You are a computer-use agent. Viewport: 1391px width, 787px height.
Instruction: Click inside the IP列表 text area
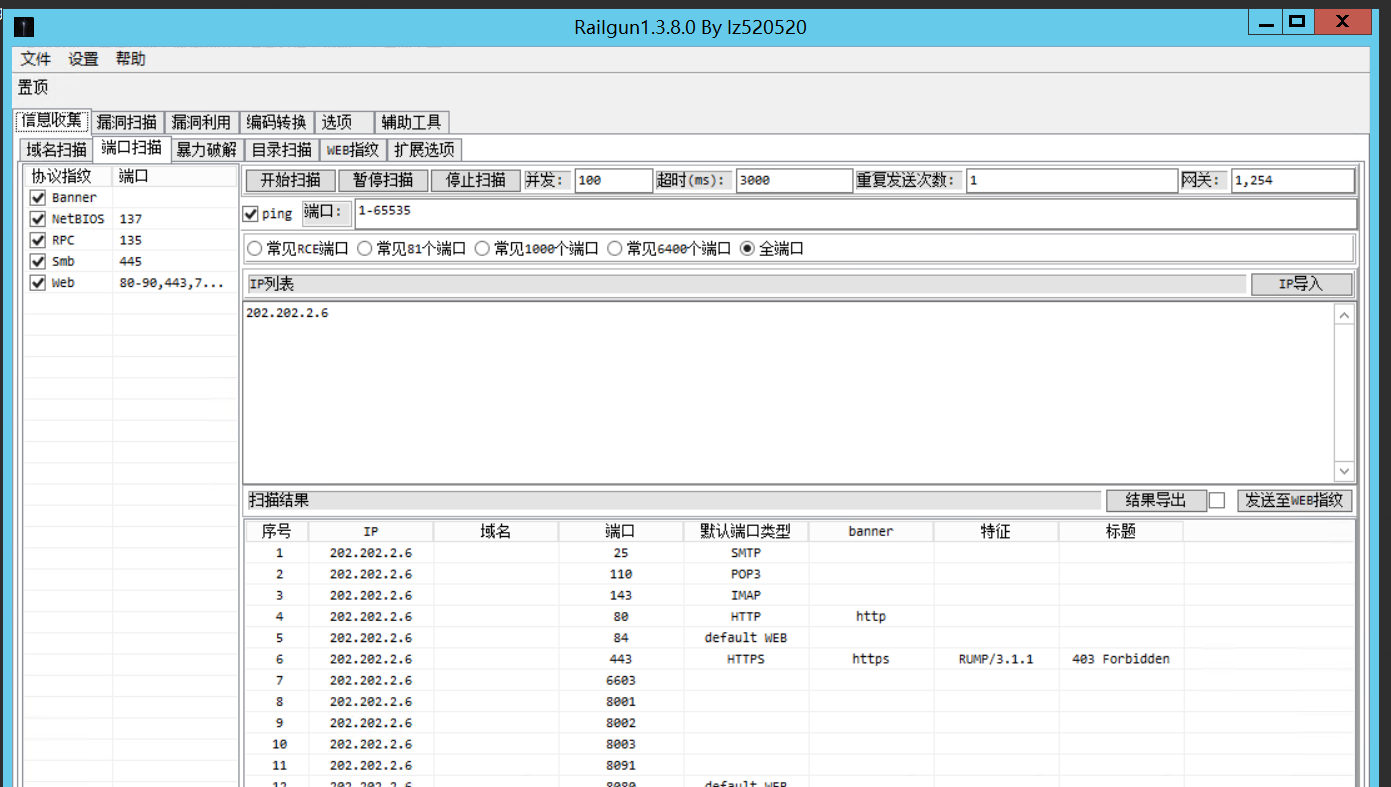(x=788, y=392)
